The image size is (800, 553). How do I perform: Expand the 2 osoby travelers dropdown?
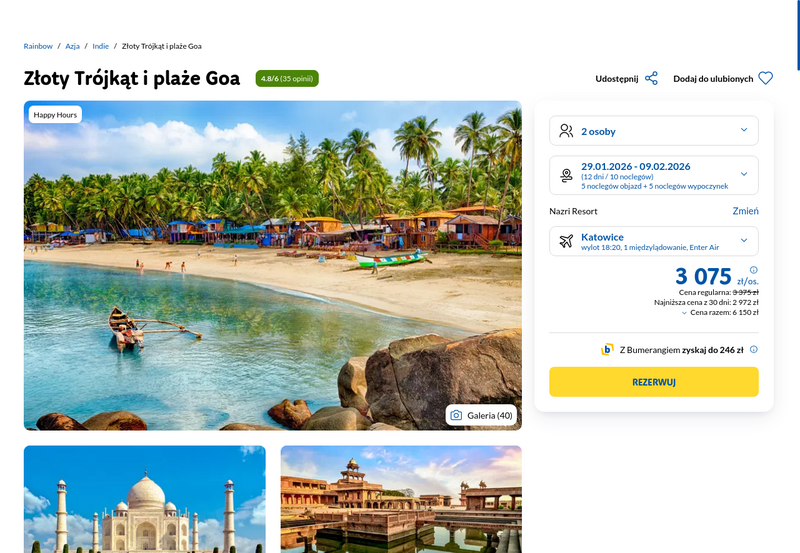654,131
